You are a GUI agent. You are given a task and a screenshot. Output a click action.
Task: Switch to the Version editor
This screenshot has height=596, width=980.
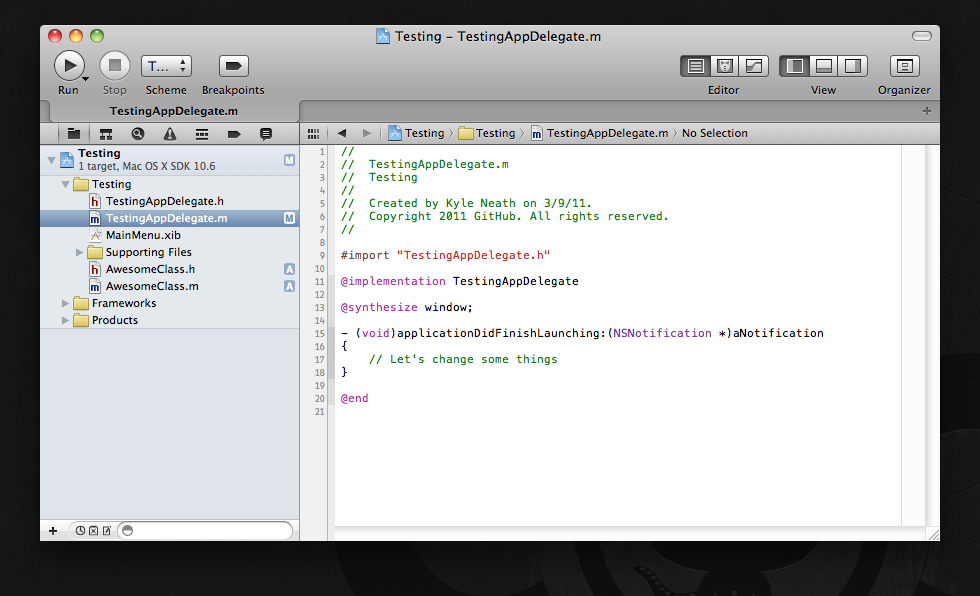pyautogui.click(x=753, y=66)
